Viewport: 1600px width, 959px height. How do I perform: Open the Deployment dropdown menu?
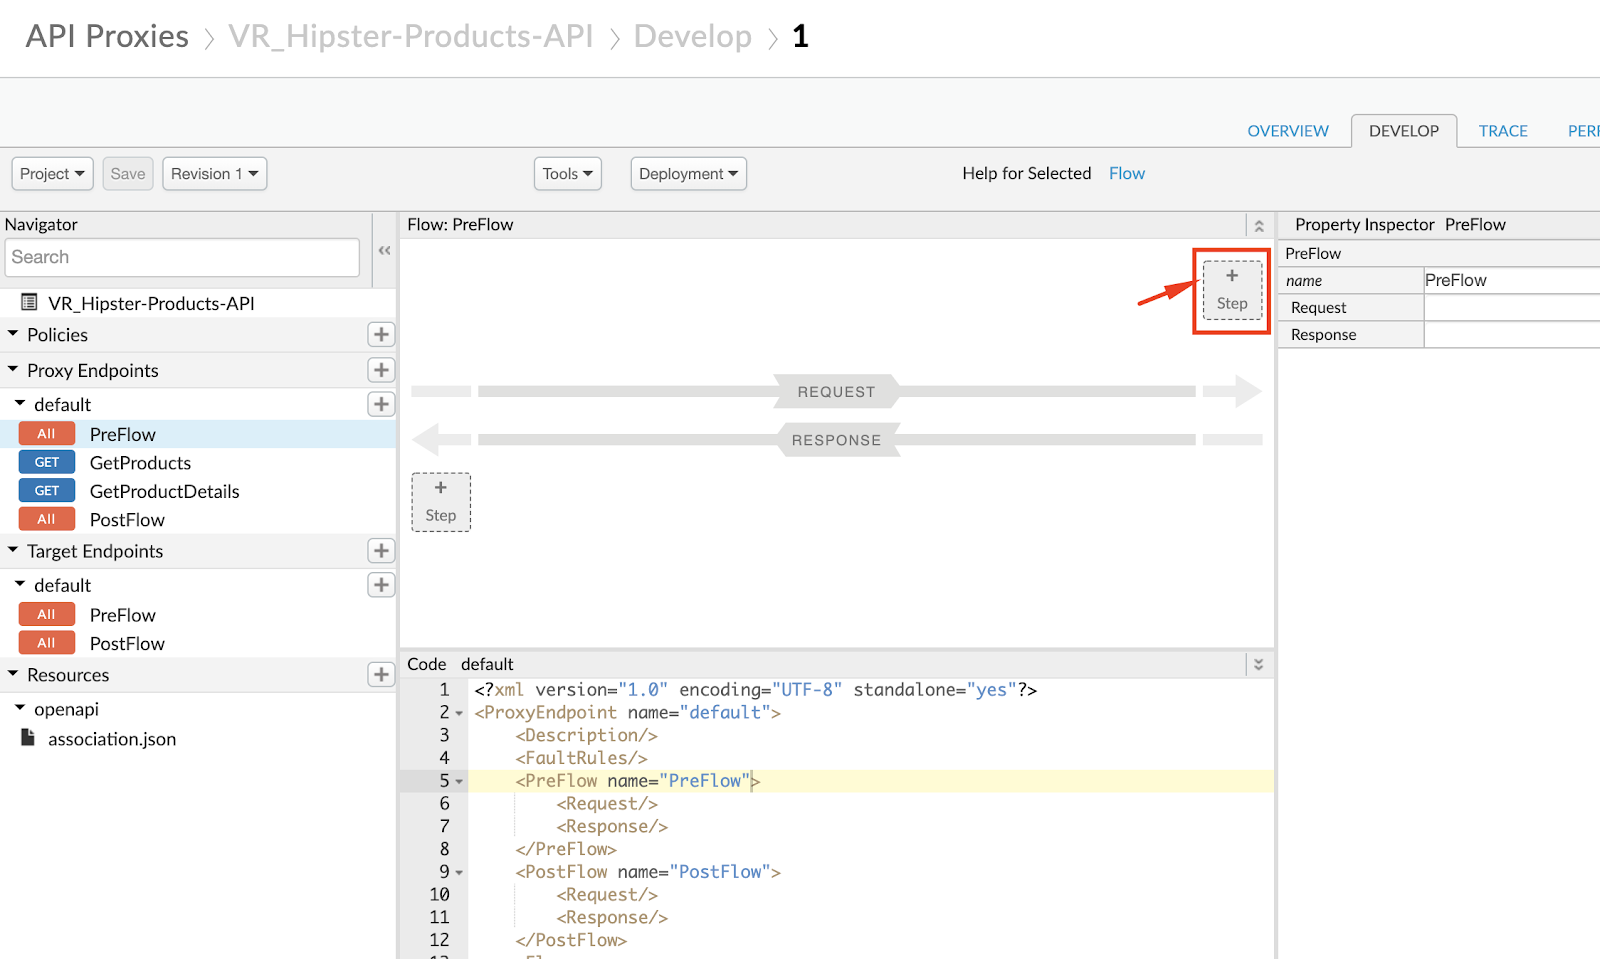tap(688, 174)
